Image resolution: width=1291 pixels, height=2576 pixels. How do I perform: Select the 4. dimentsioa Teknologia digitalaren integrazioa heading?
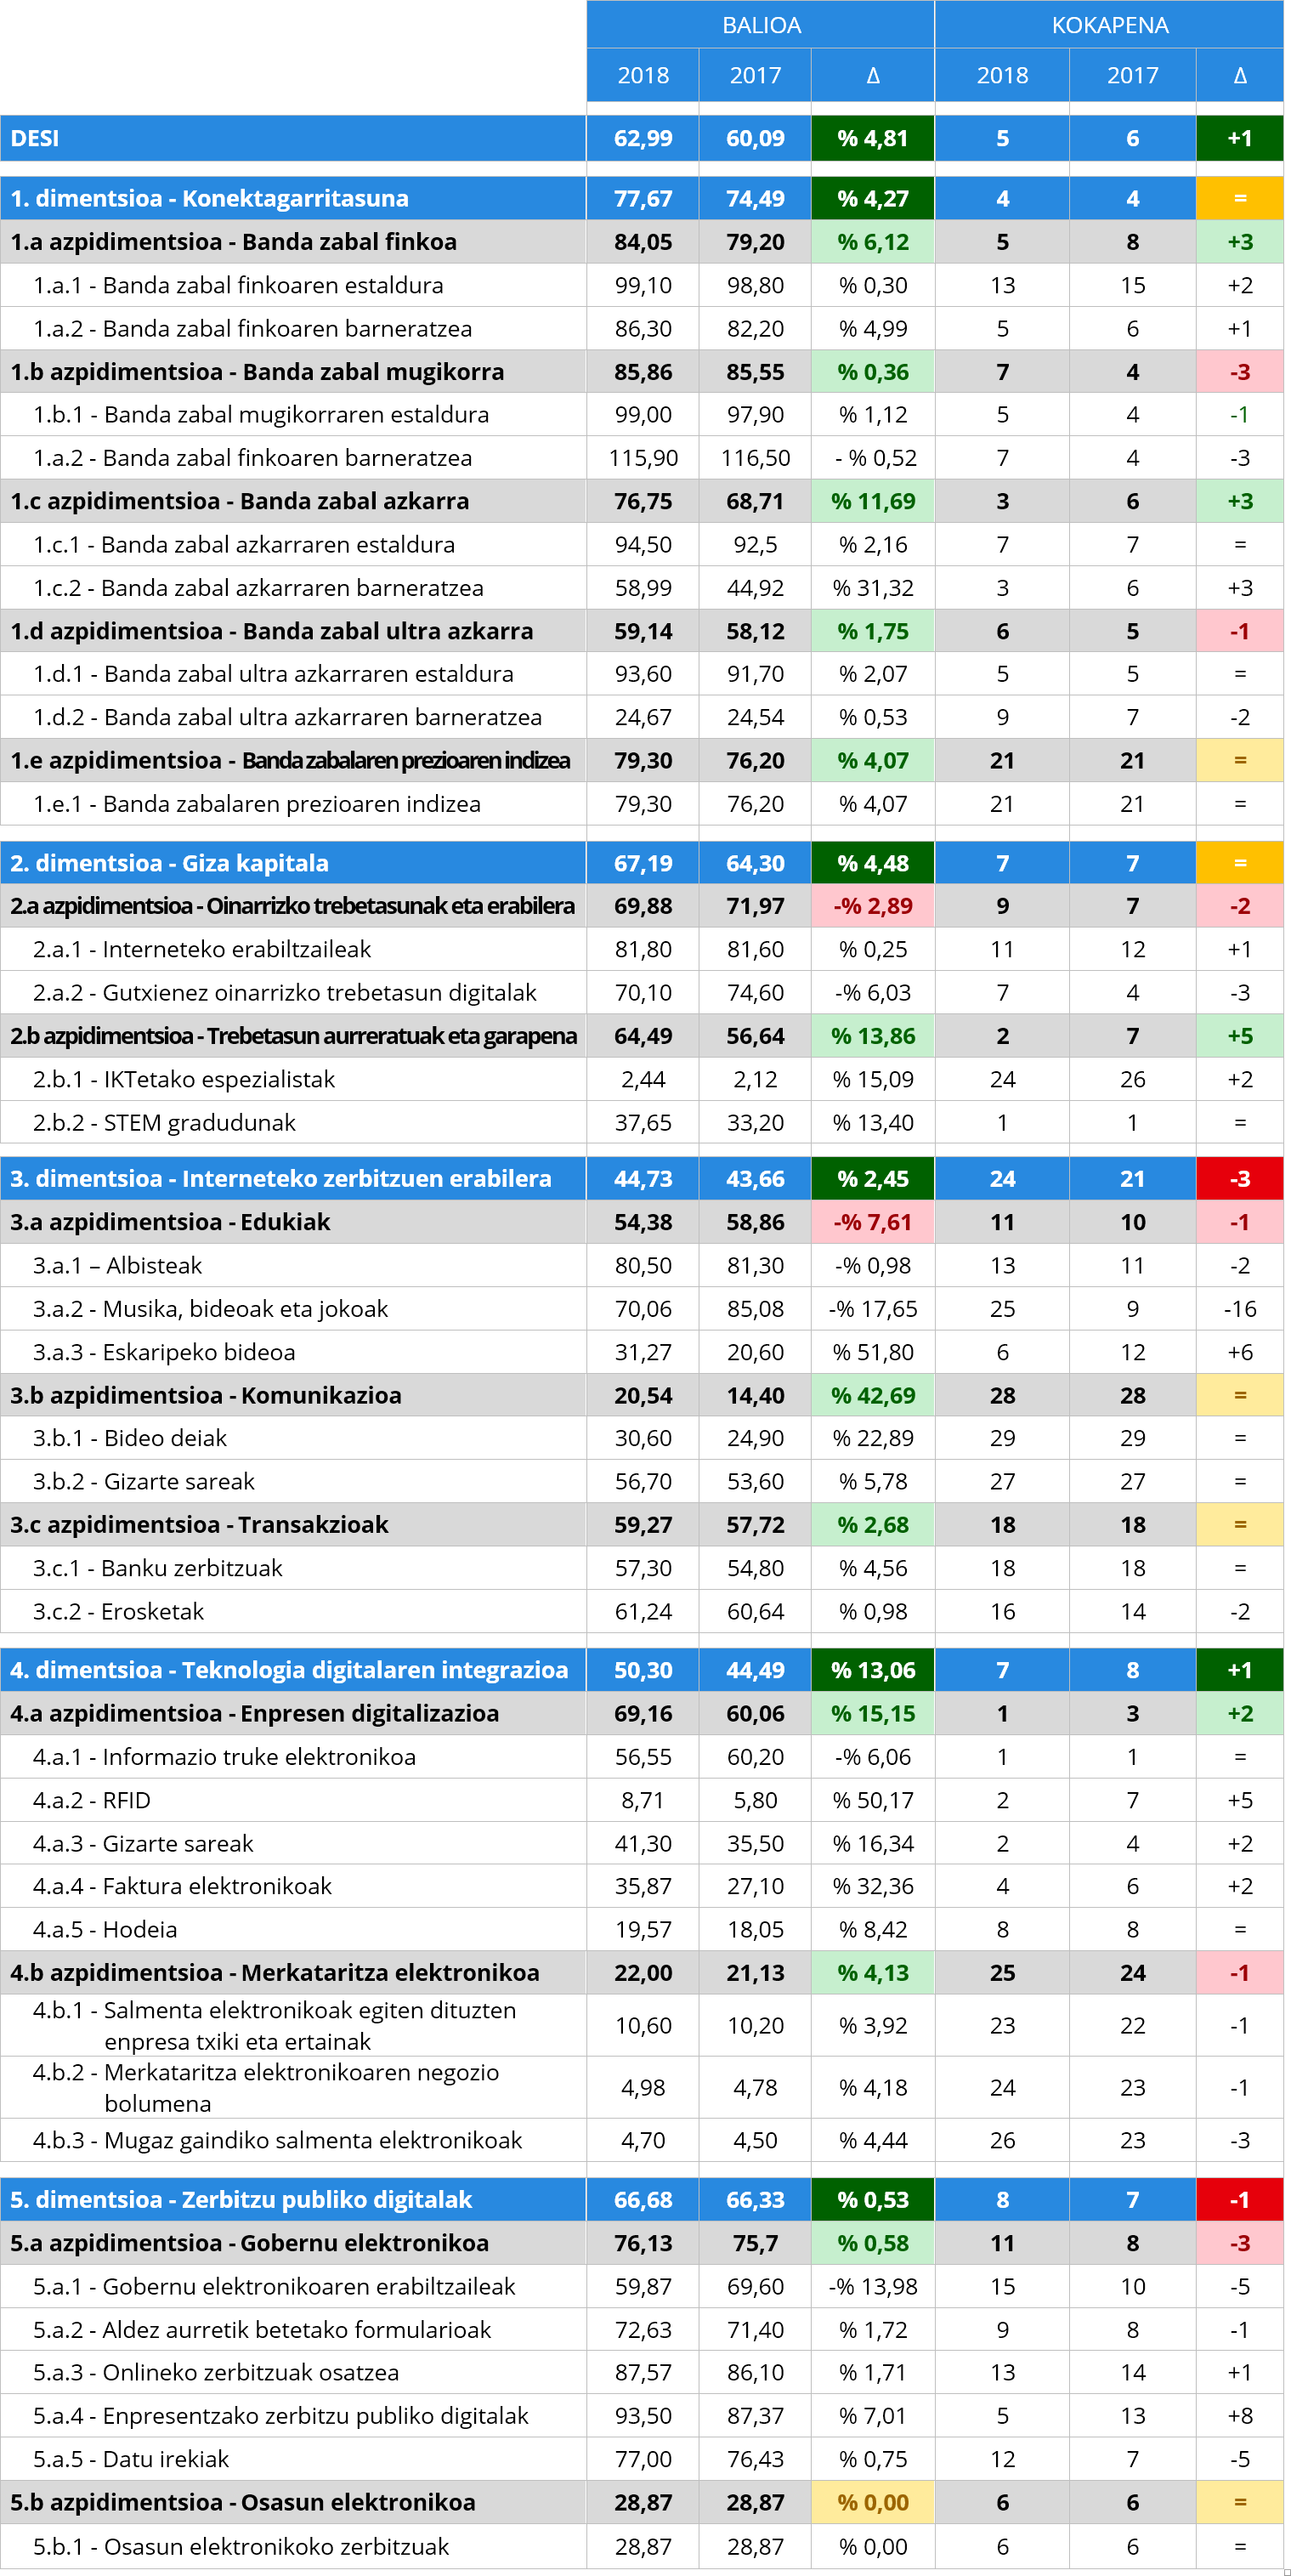[x=288, y=1670]
